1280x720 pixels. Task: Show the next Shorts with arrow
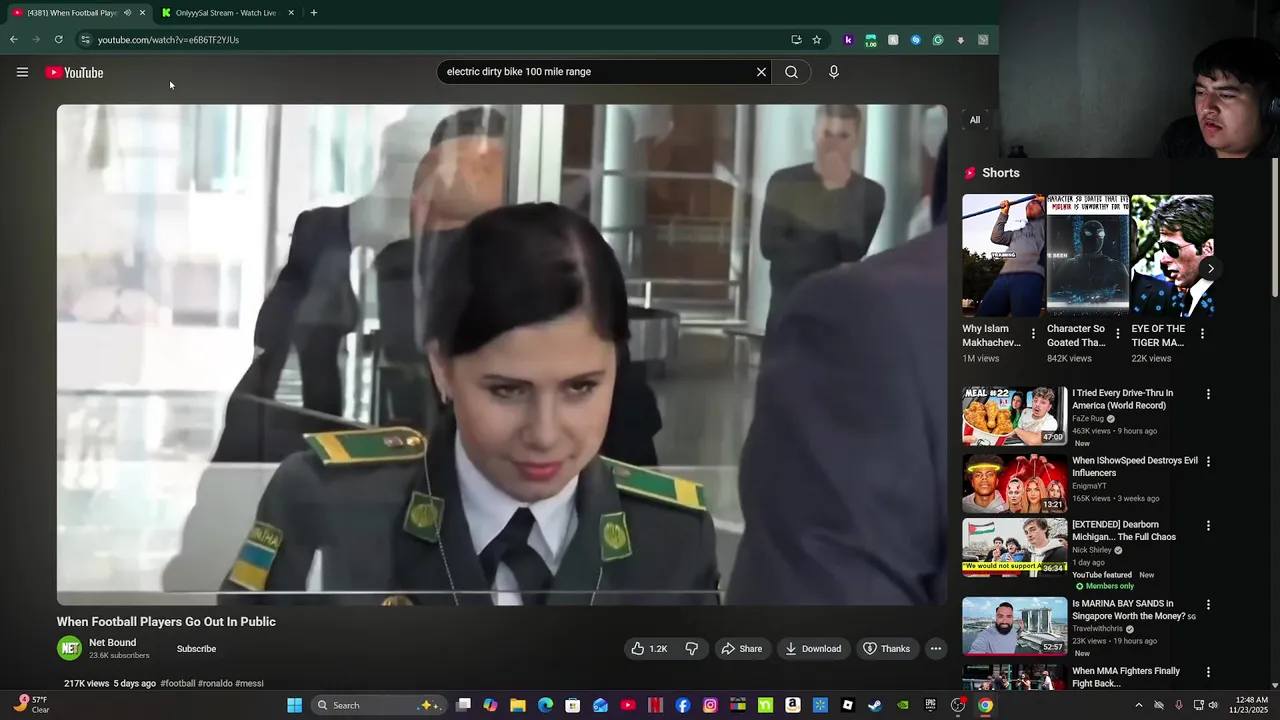click(1210, 268)
